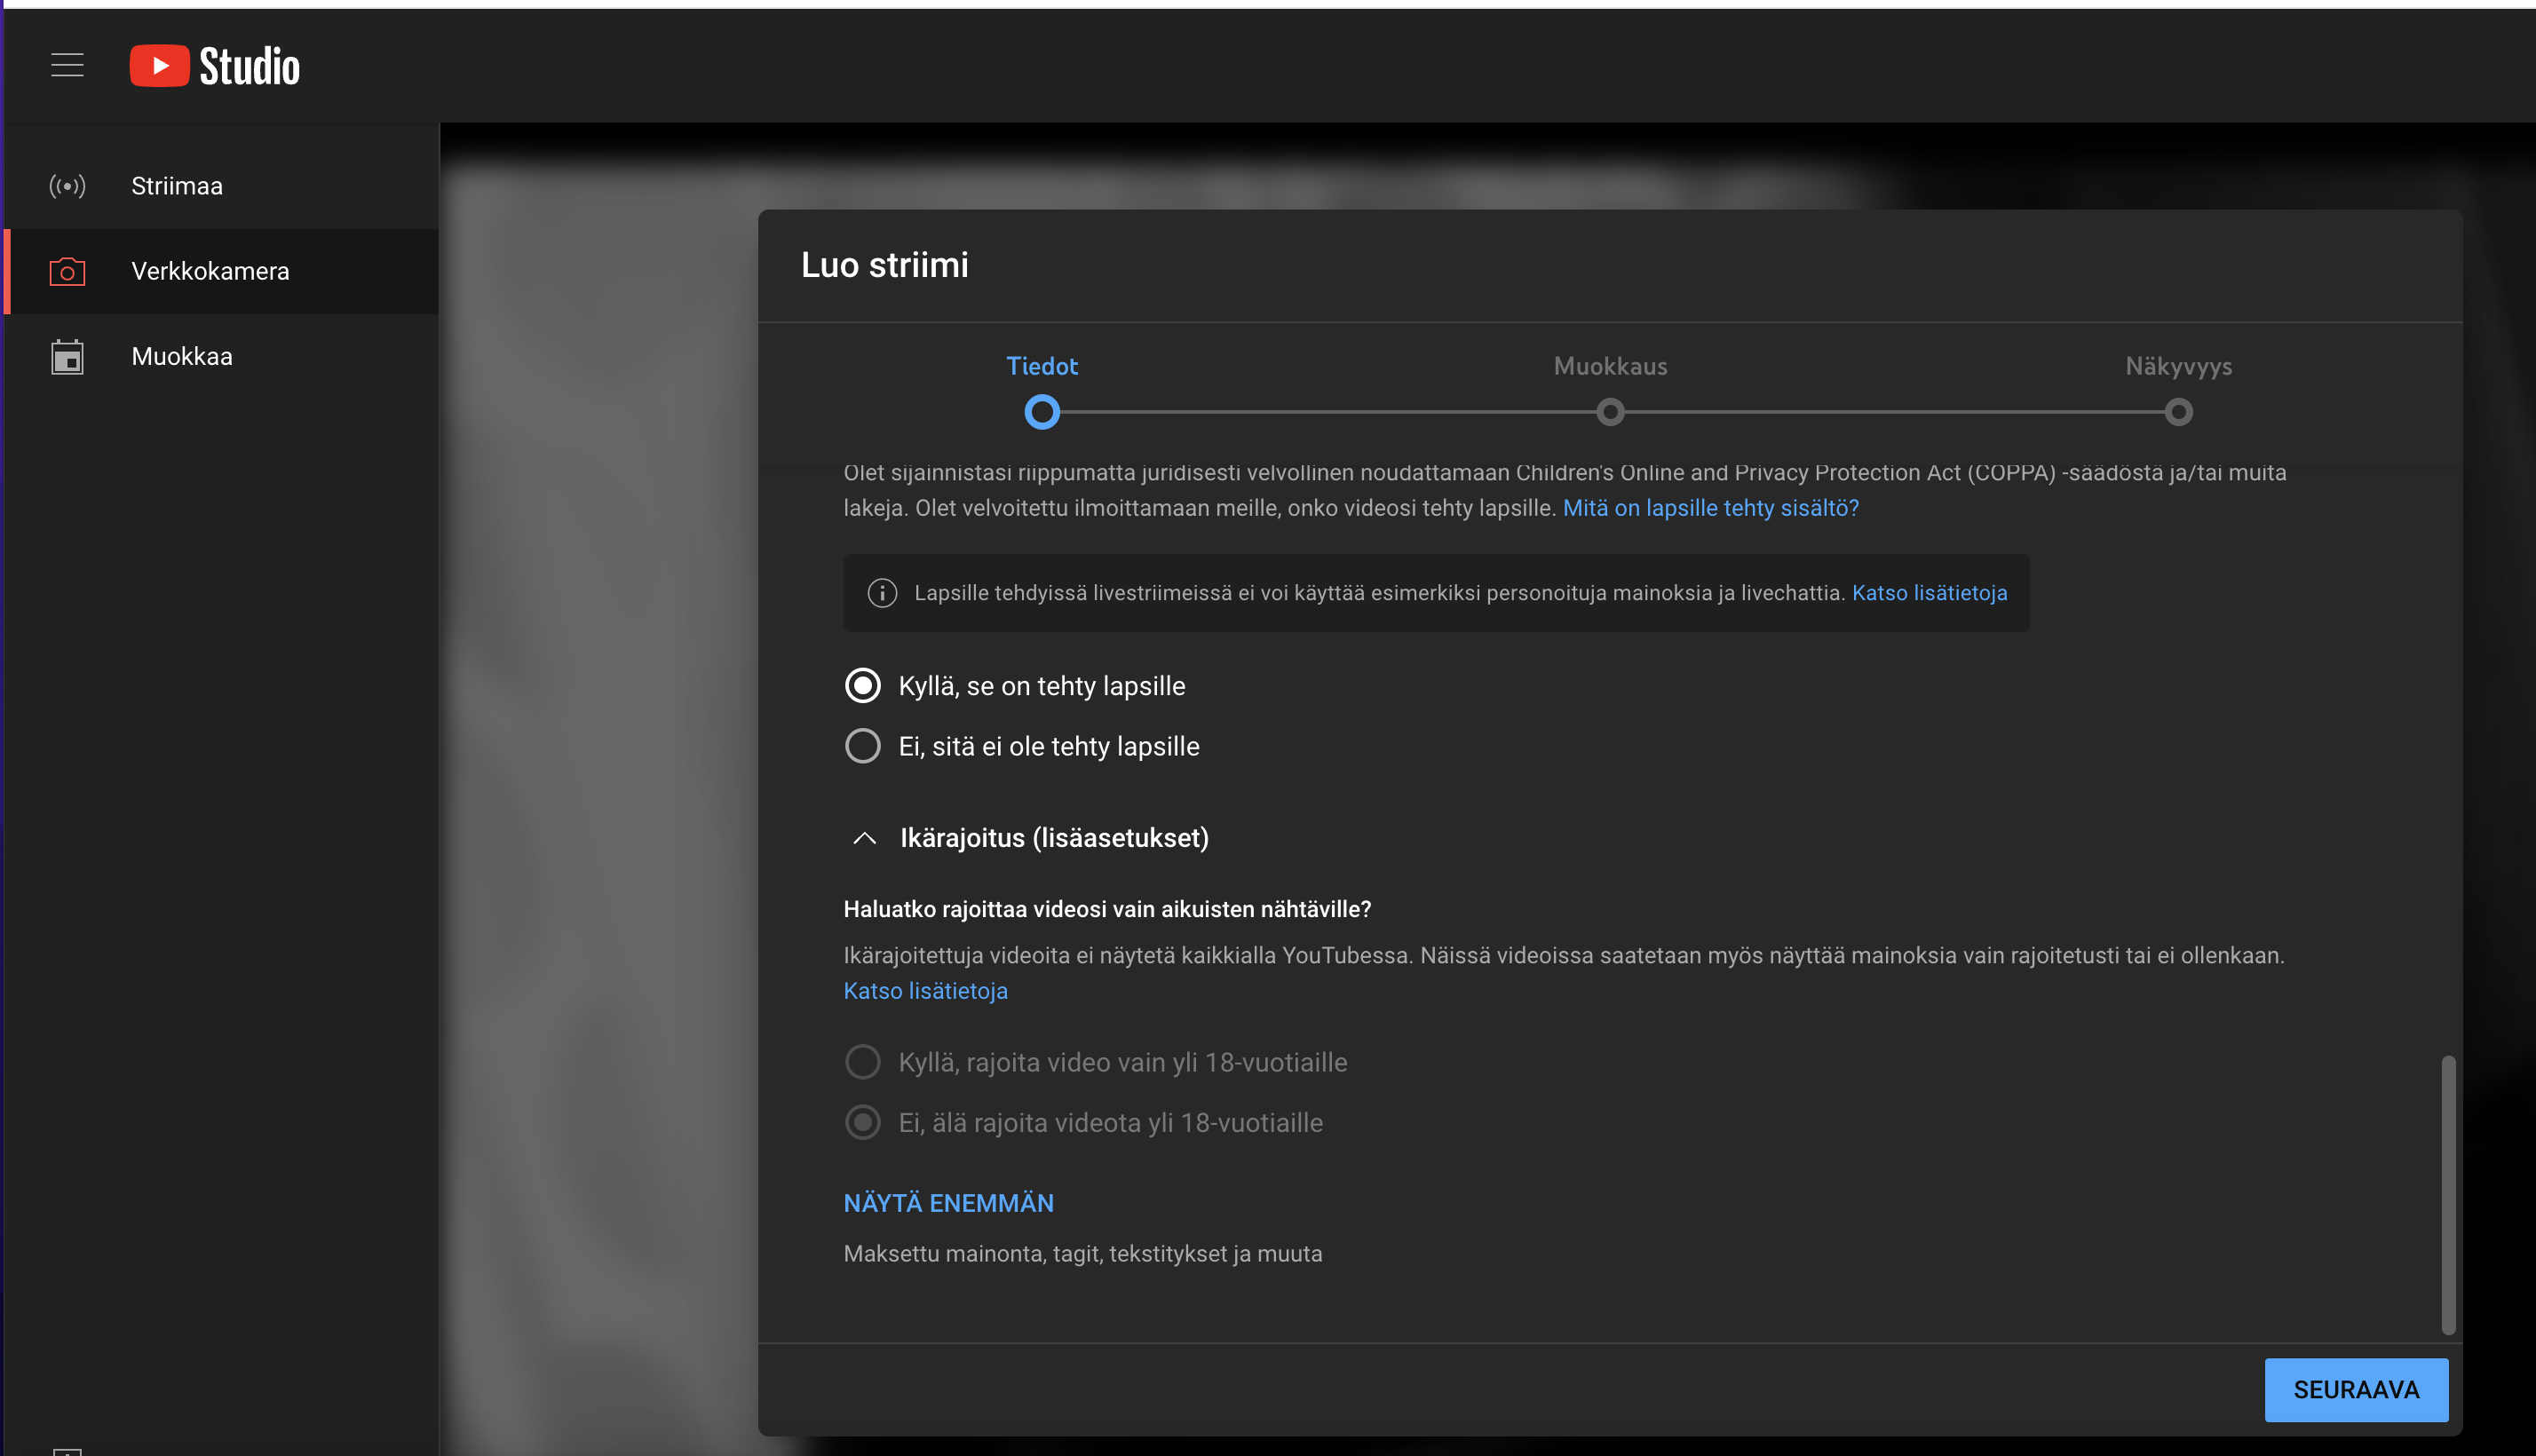Viewport: 2536px width, 1456px height.
Task: Collapse the Ikärajoitus (lisäasetukset) section
Action: pyautogui.click(x=865, y=838)
